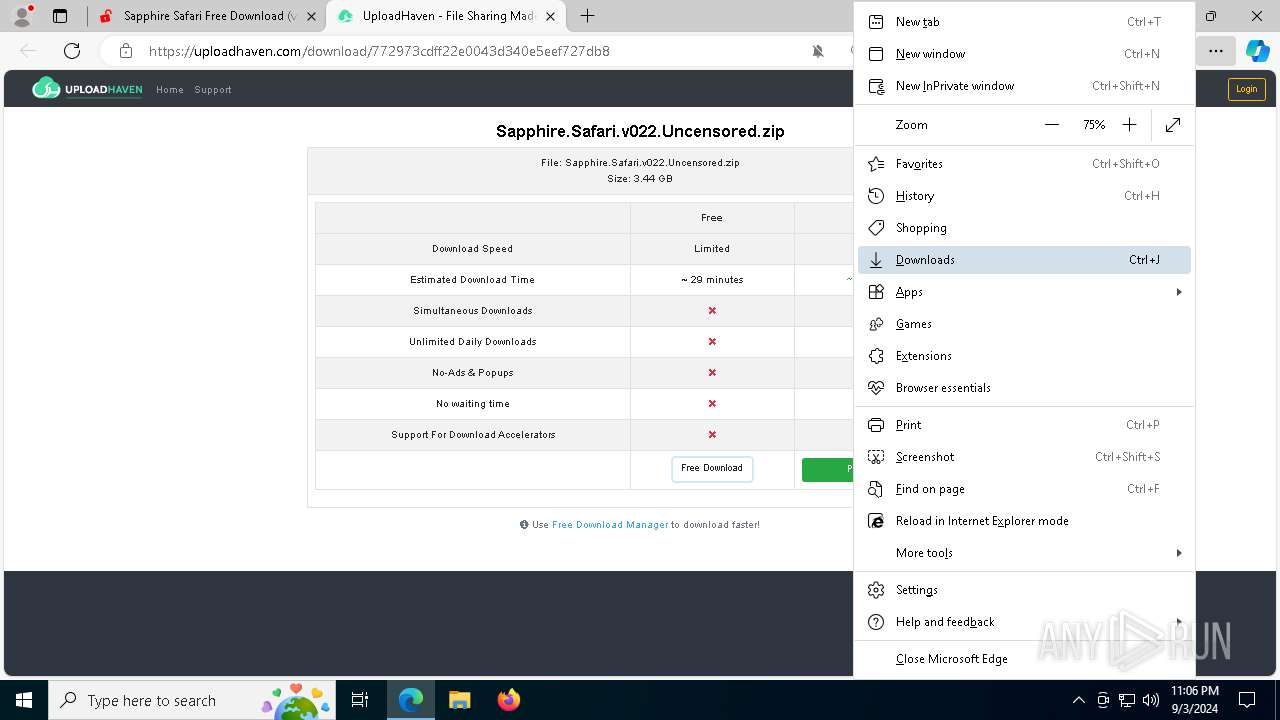
Task: Select Screenshot from the menu
Action: click(1024, 457)
